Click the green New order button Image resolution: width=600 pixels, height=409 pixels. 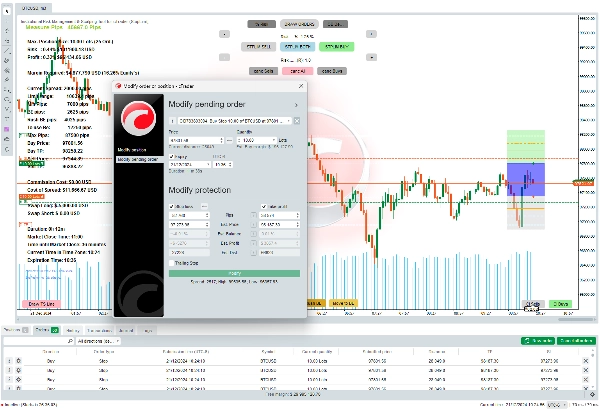[538, 341]
